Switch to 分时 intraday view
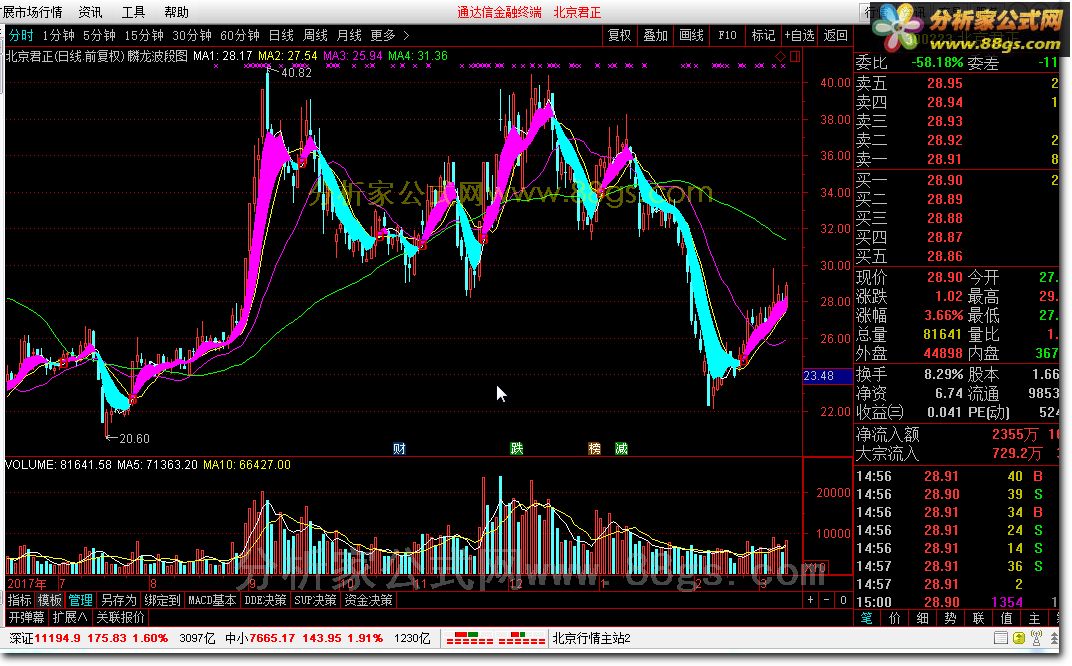Screen dimensions: 1072x666 click(21, 36)
